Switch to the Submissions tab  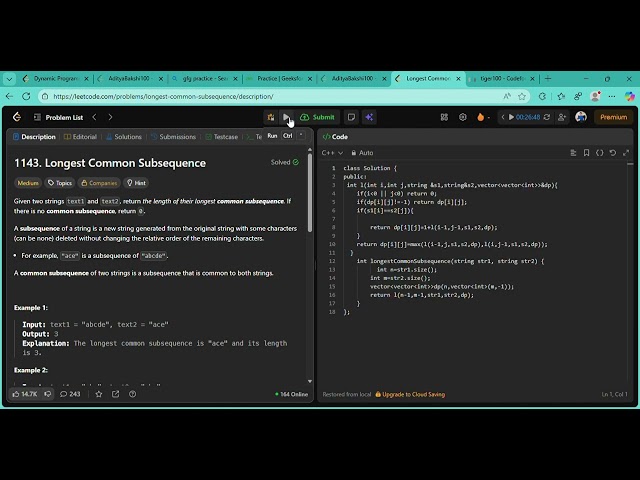point(173,137)
